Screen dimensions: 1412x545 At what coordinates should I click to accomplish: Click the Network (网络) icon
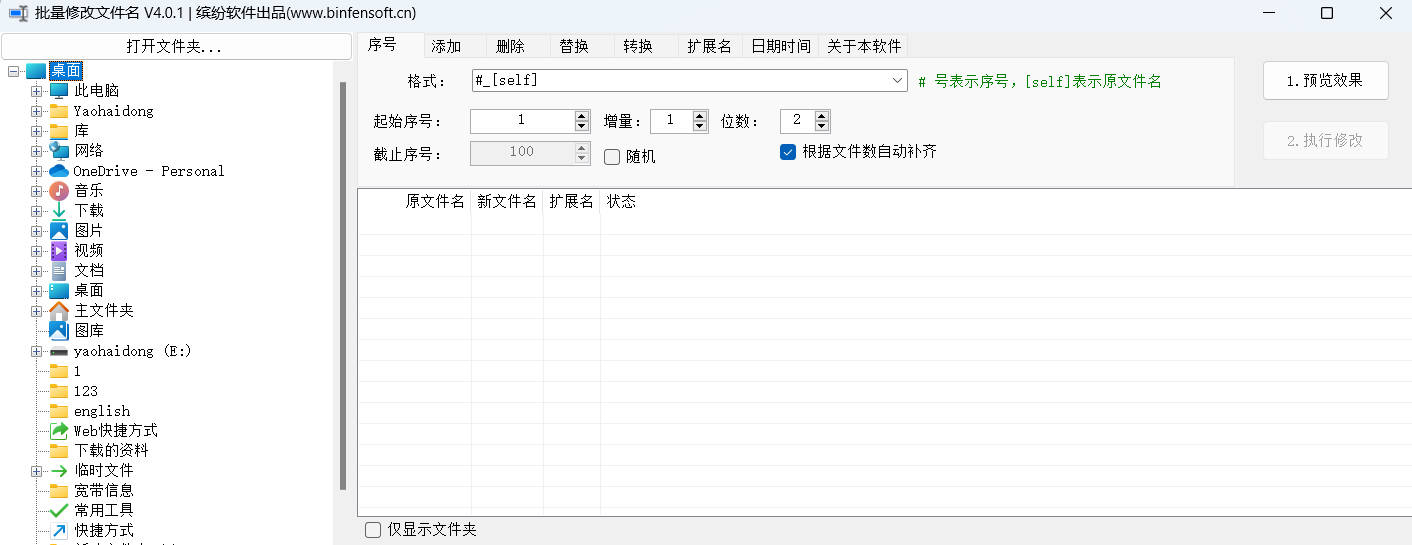[x=59, y=151]
